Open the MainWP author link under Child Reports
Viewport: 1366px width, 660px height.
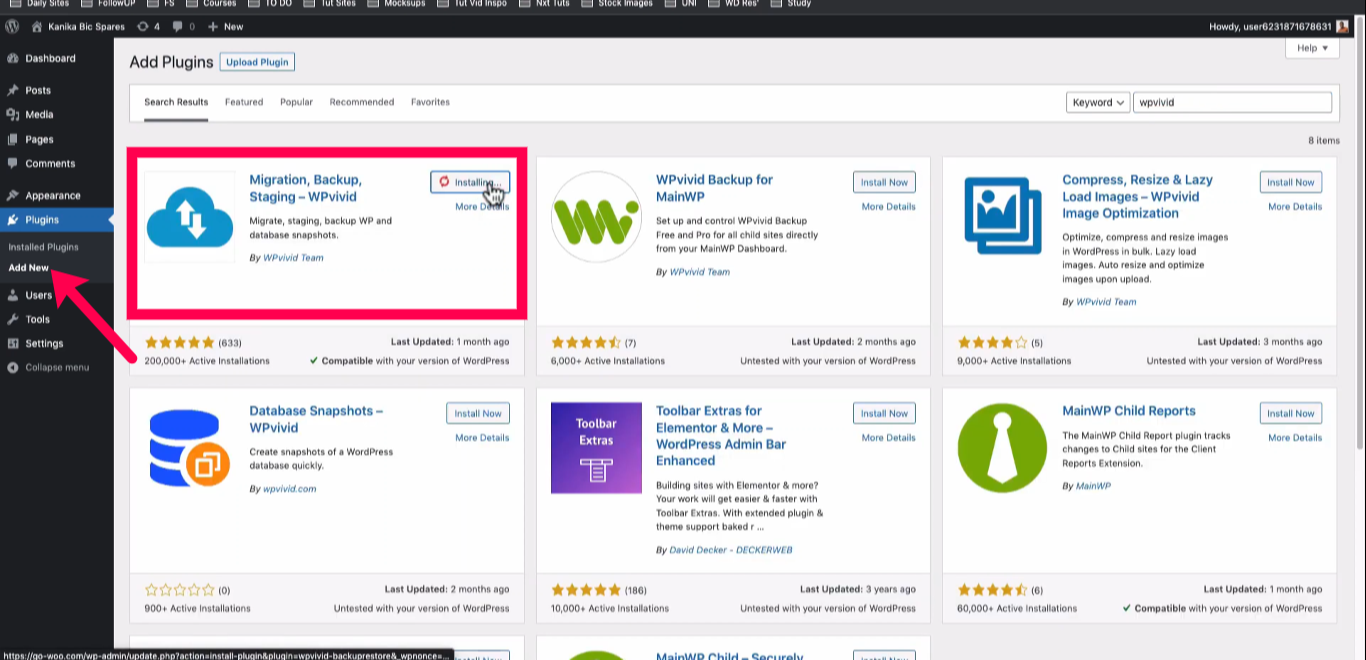(x=1093, y=486)
